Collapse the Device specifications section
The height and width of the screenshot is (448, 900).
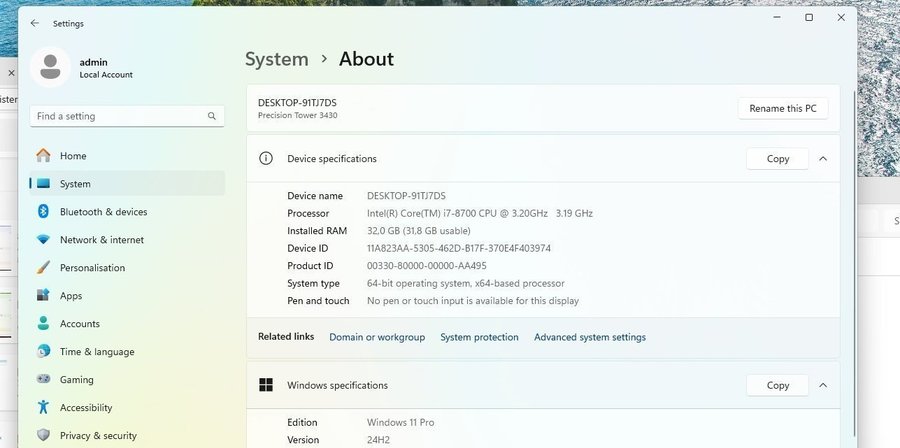[823, 158]
